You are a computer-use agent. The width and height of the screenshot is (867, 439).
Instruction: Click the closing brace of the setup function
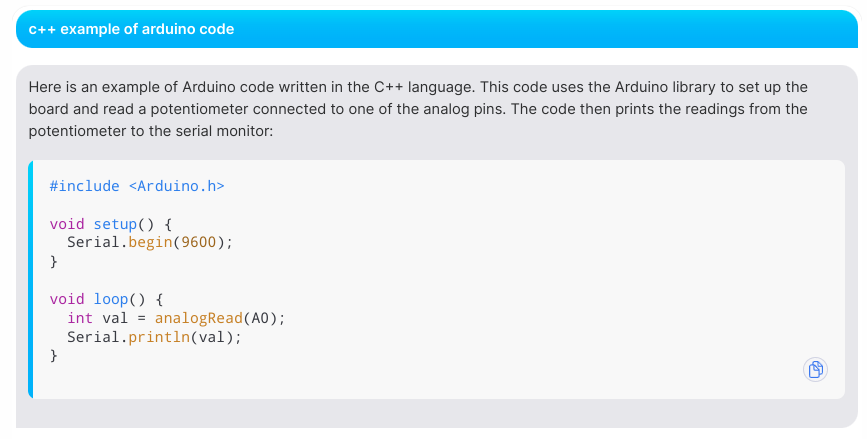pos(54,261)
